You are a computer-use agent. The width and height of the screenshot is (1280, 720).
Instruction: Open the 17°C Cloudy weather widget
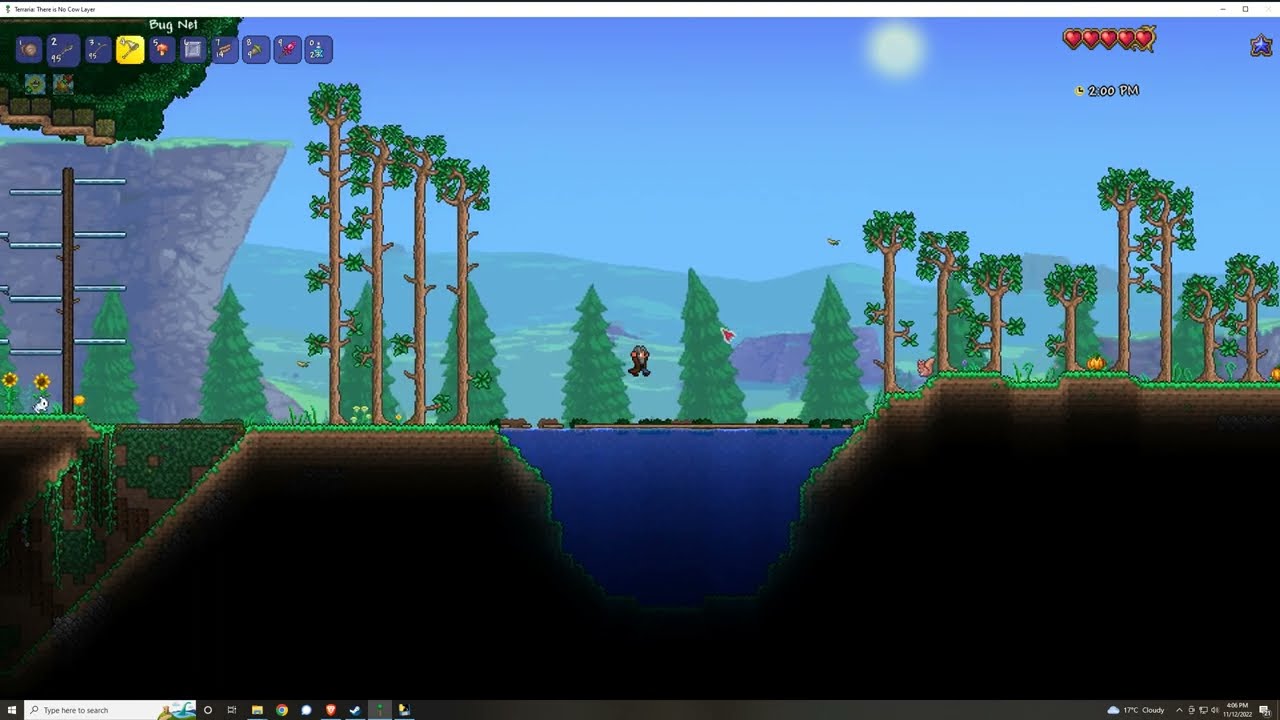[x=1136, y=710]
